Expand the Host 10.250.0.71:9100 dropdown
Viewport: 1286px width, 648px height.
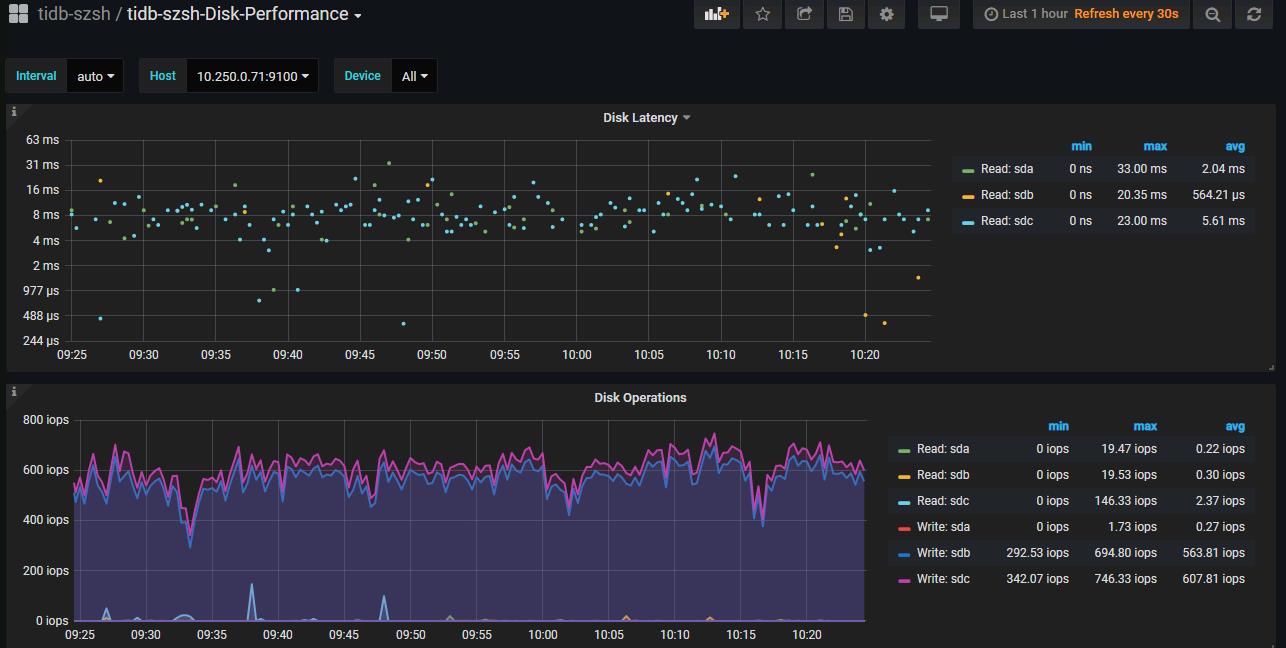click(x=252, y=76)
